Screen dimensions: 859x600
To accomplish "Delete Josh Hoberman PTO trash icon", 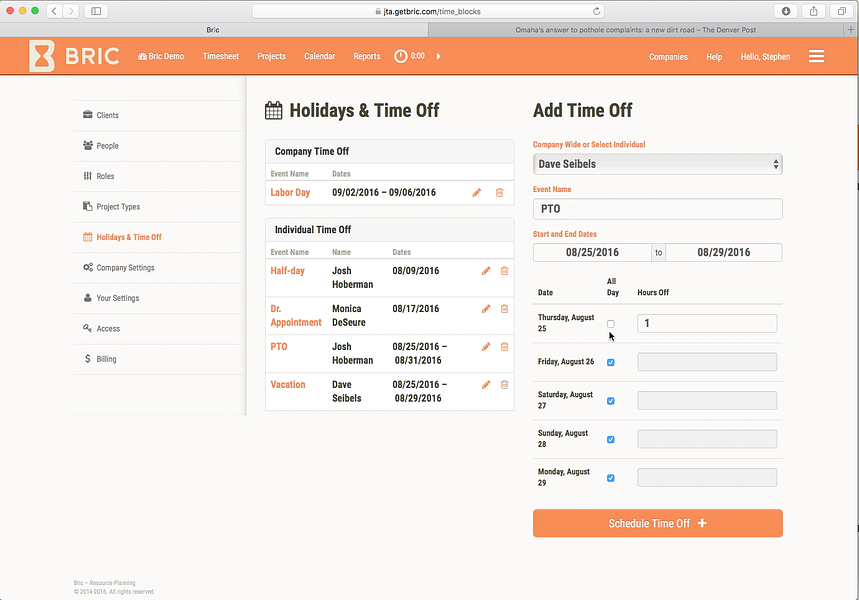I will pos(505,347).
